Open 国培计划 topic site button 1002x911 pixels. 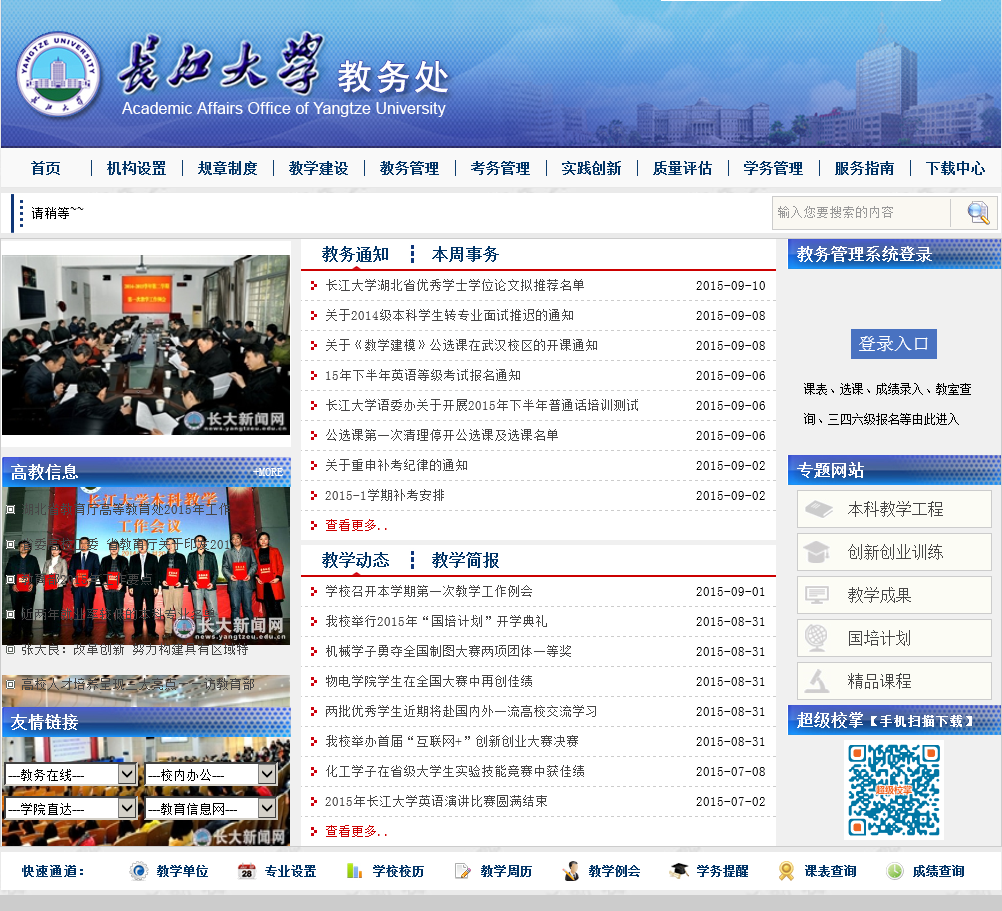[894, 638]
